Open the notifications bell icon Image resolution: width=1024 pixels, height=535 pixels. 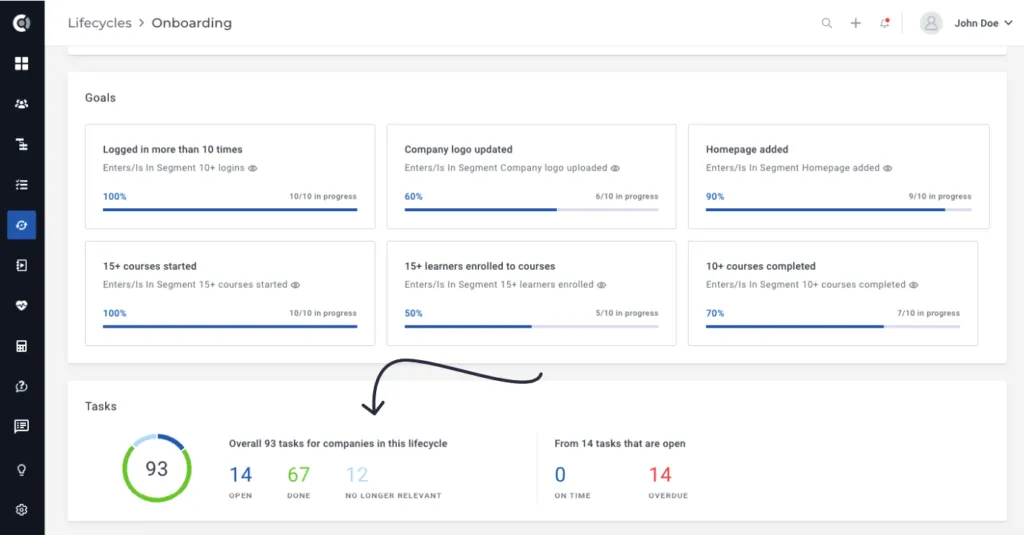[x=884, y=23]
